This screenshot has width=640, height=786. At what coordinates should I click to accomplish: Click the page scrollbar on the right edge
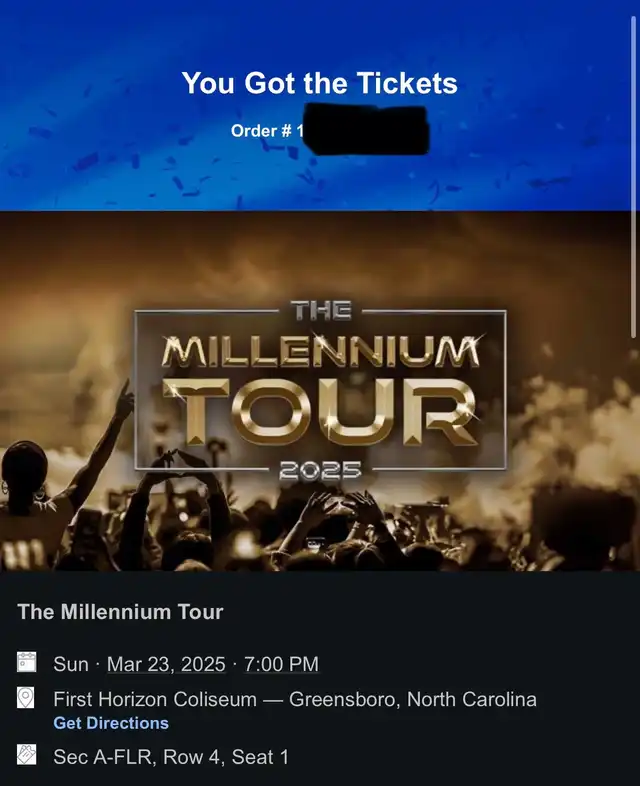(634, 176)
